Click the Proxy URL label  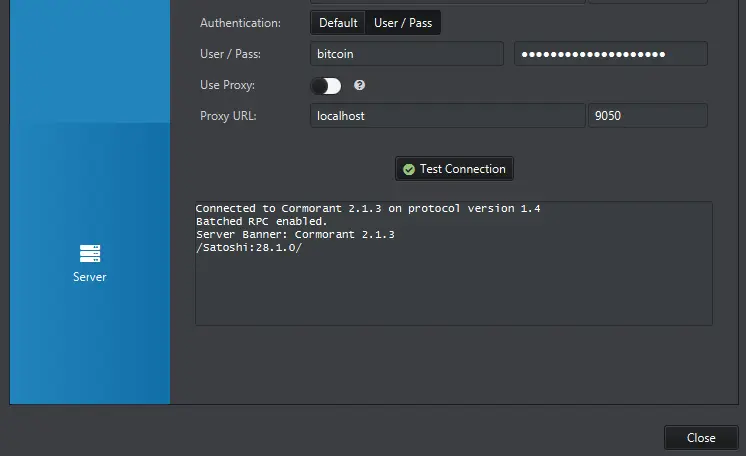[228, 116]
